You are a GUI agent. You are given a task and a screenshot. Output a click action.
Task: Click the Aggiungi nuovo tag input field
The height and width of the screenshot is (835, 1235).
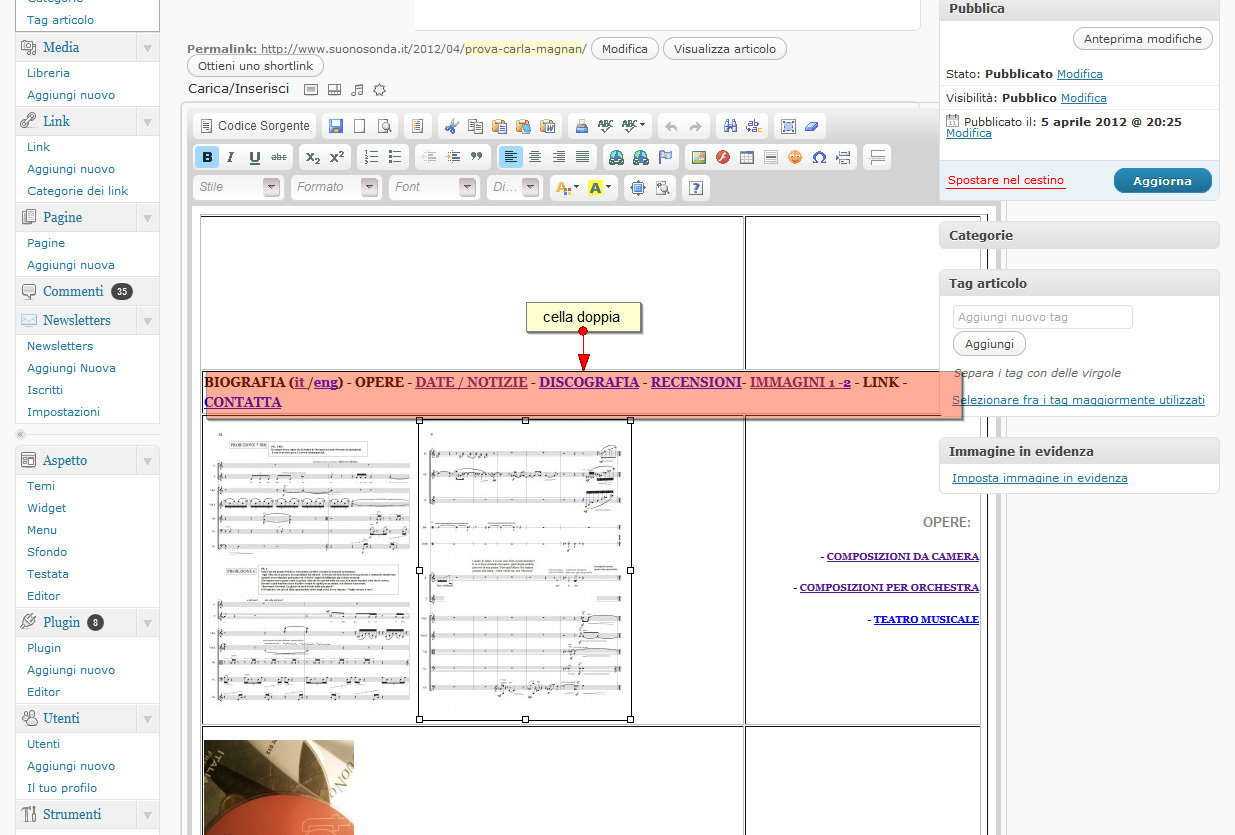1043,317
